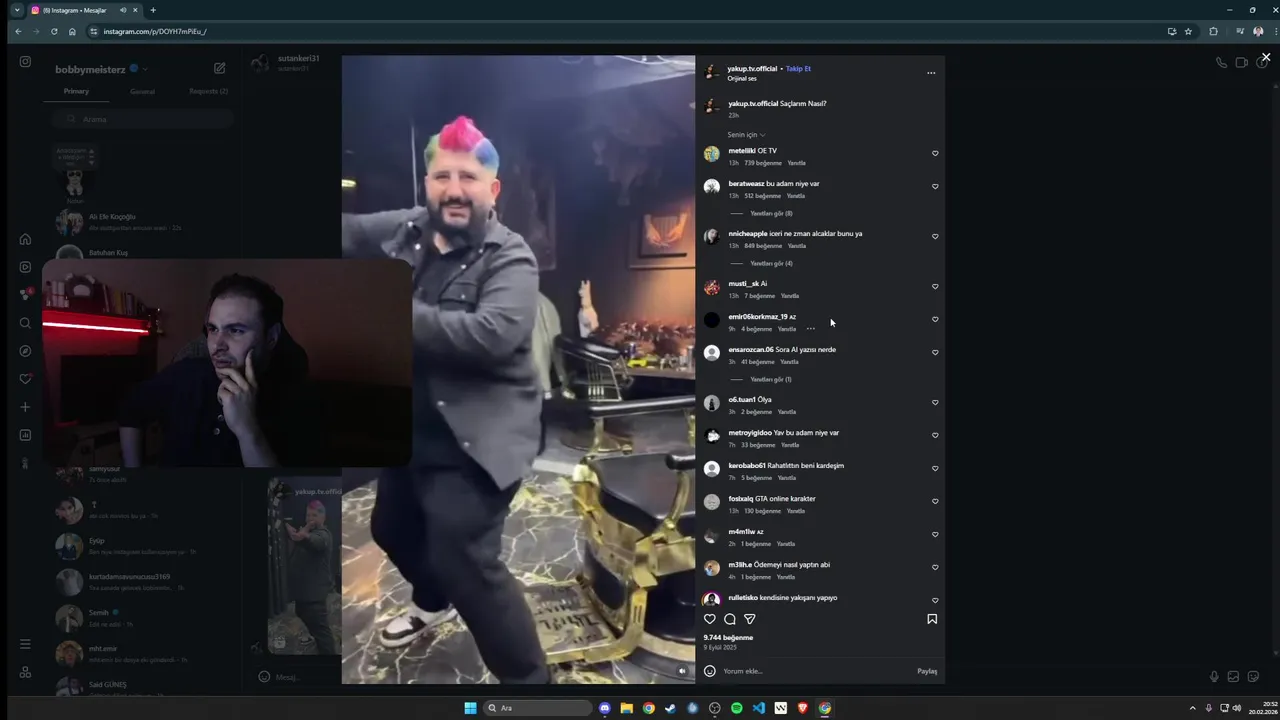The height and width of the screenshot is (720, 1280).
Task: Reply to metelilki via Yanıtla
Action: [796, 163]
